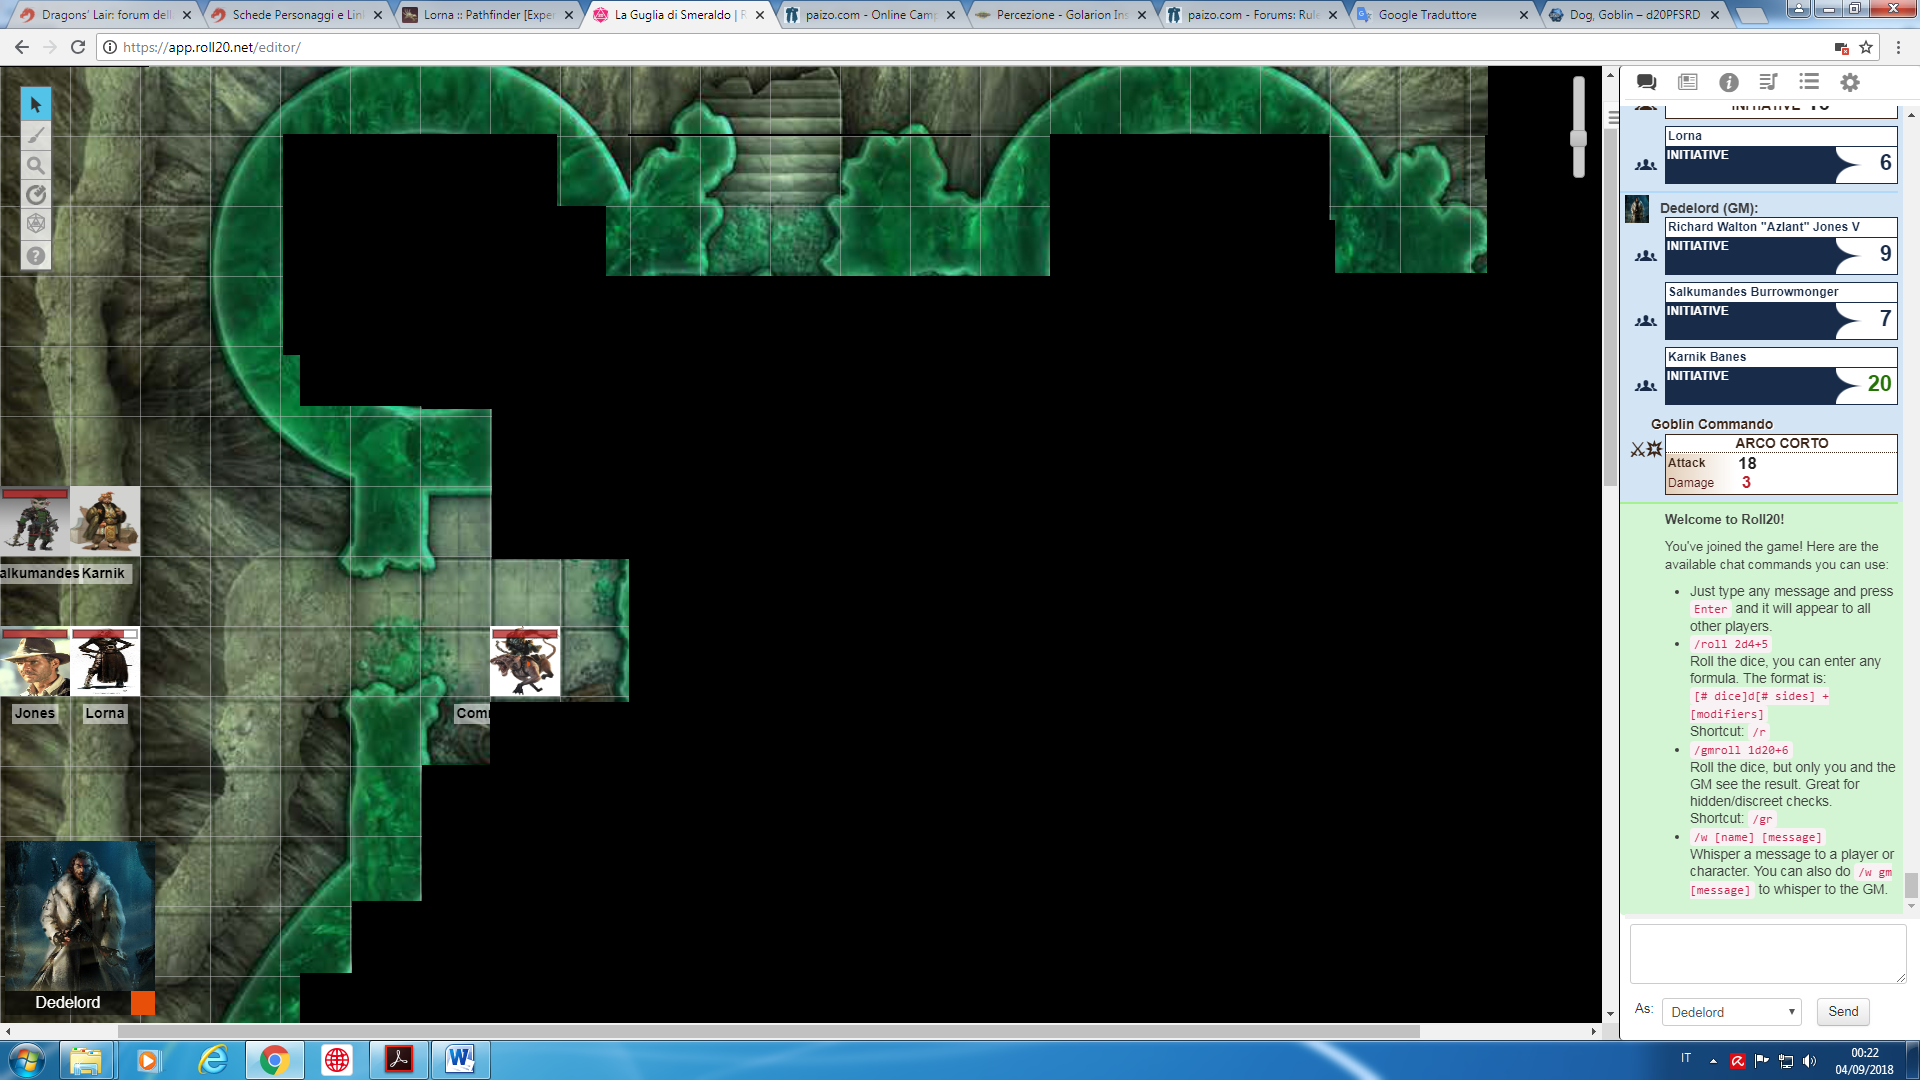Screen dimensions: 1920x1080
Task: Open the Compendium info tab
Action: (1728, 82)
